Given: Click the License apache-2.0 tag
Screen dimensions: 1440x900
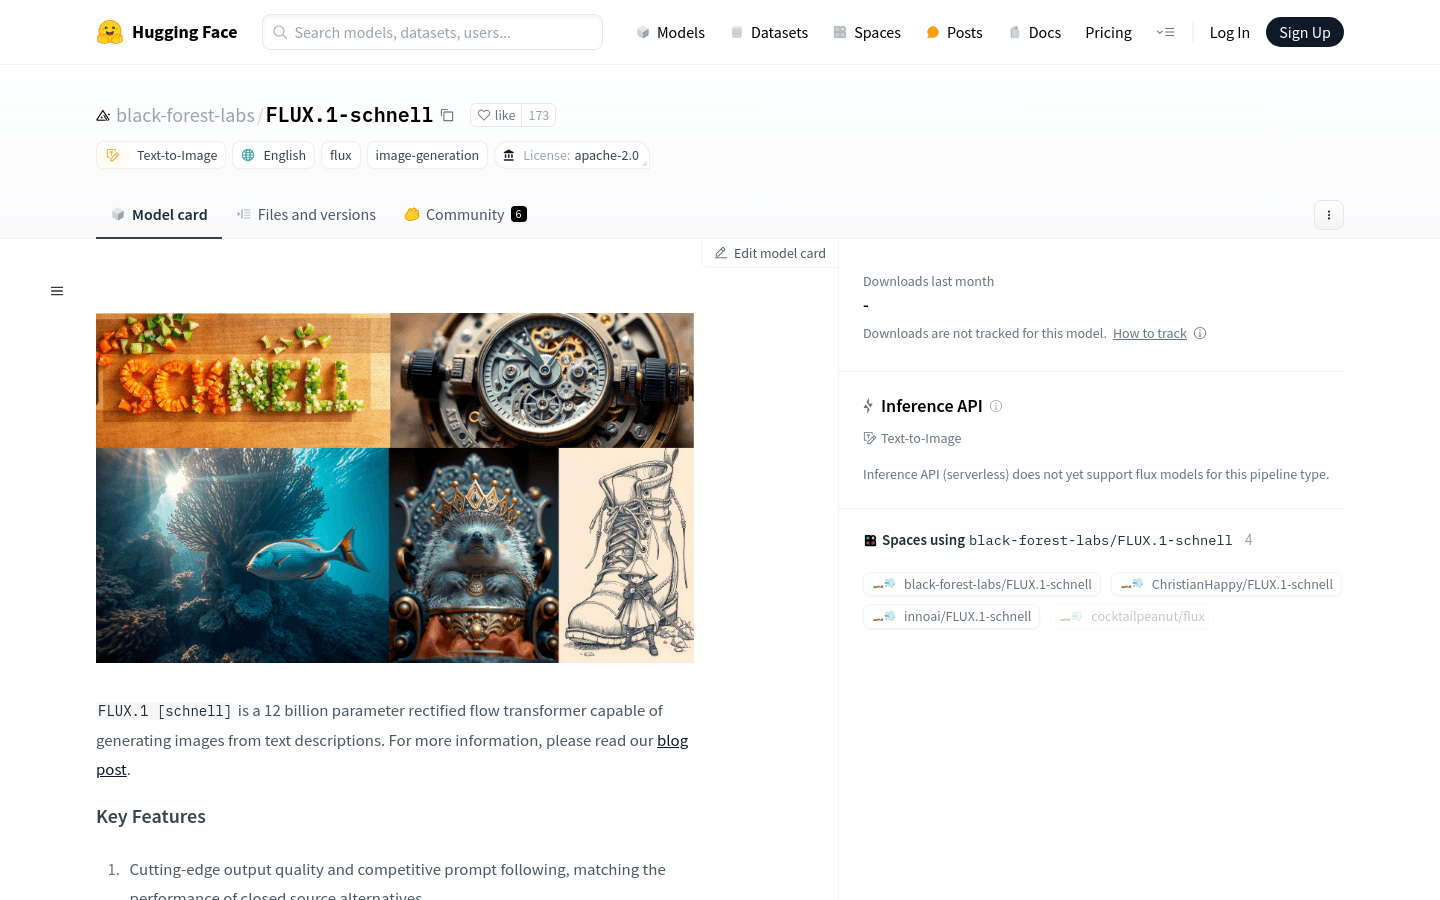Looking at the screenshot, I should click(x=572, y=155).
